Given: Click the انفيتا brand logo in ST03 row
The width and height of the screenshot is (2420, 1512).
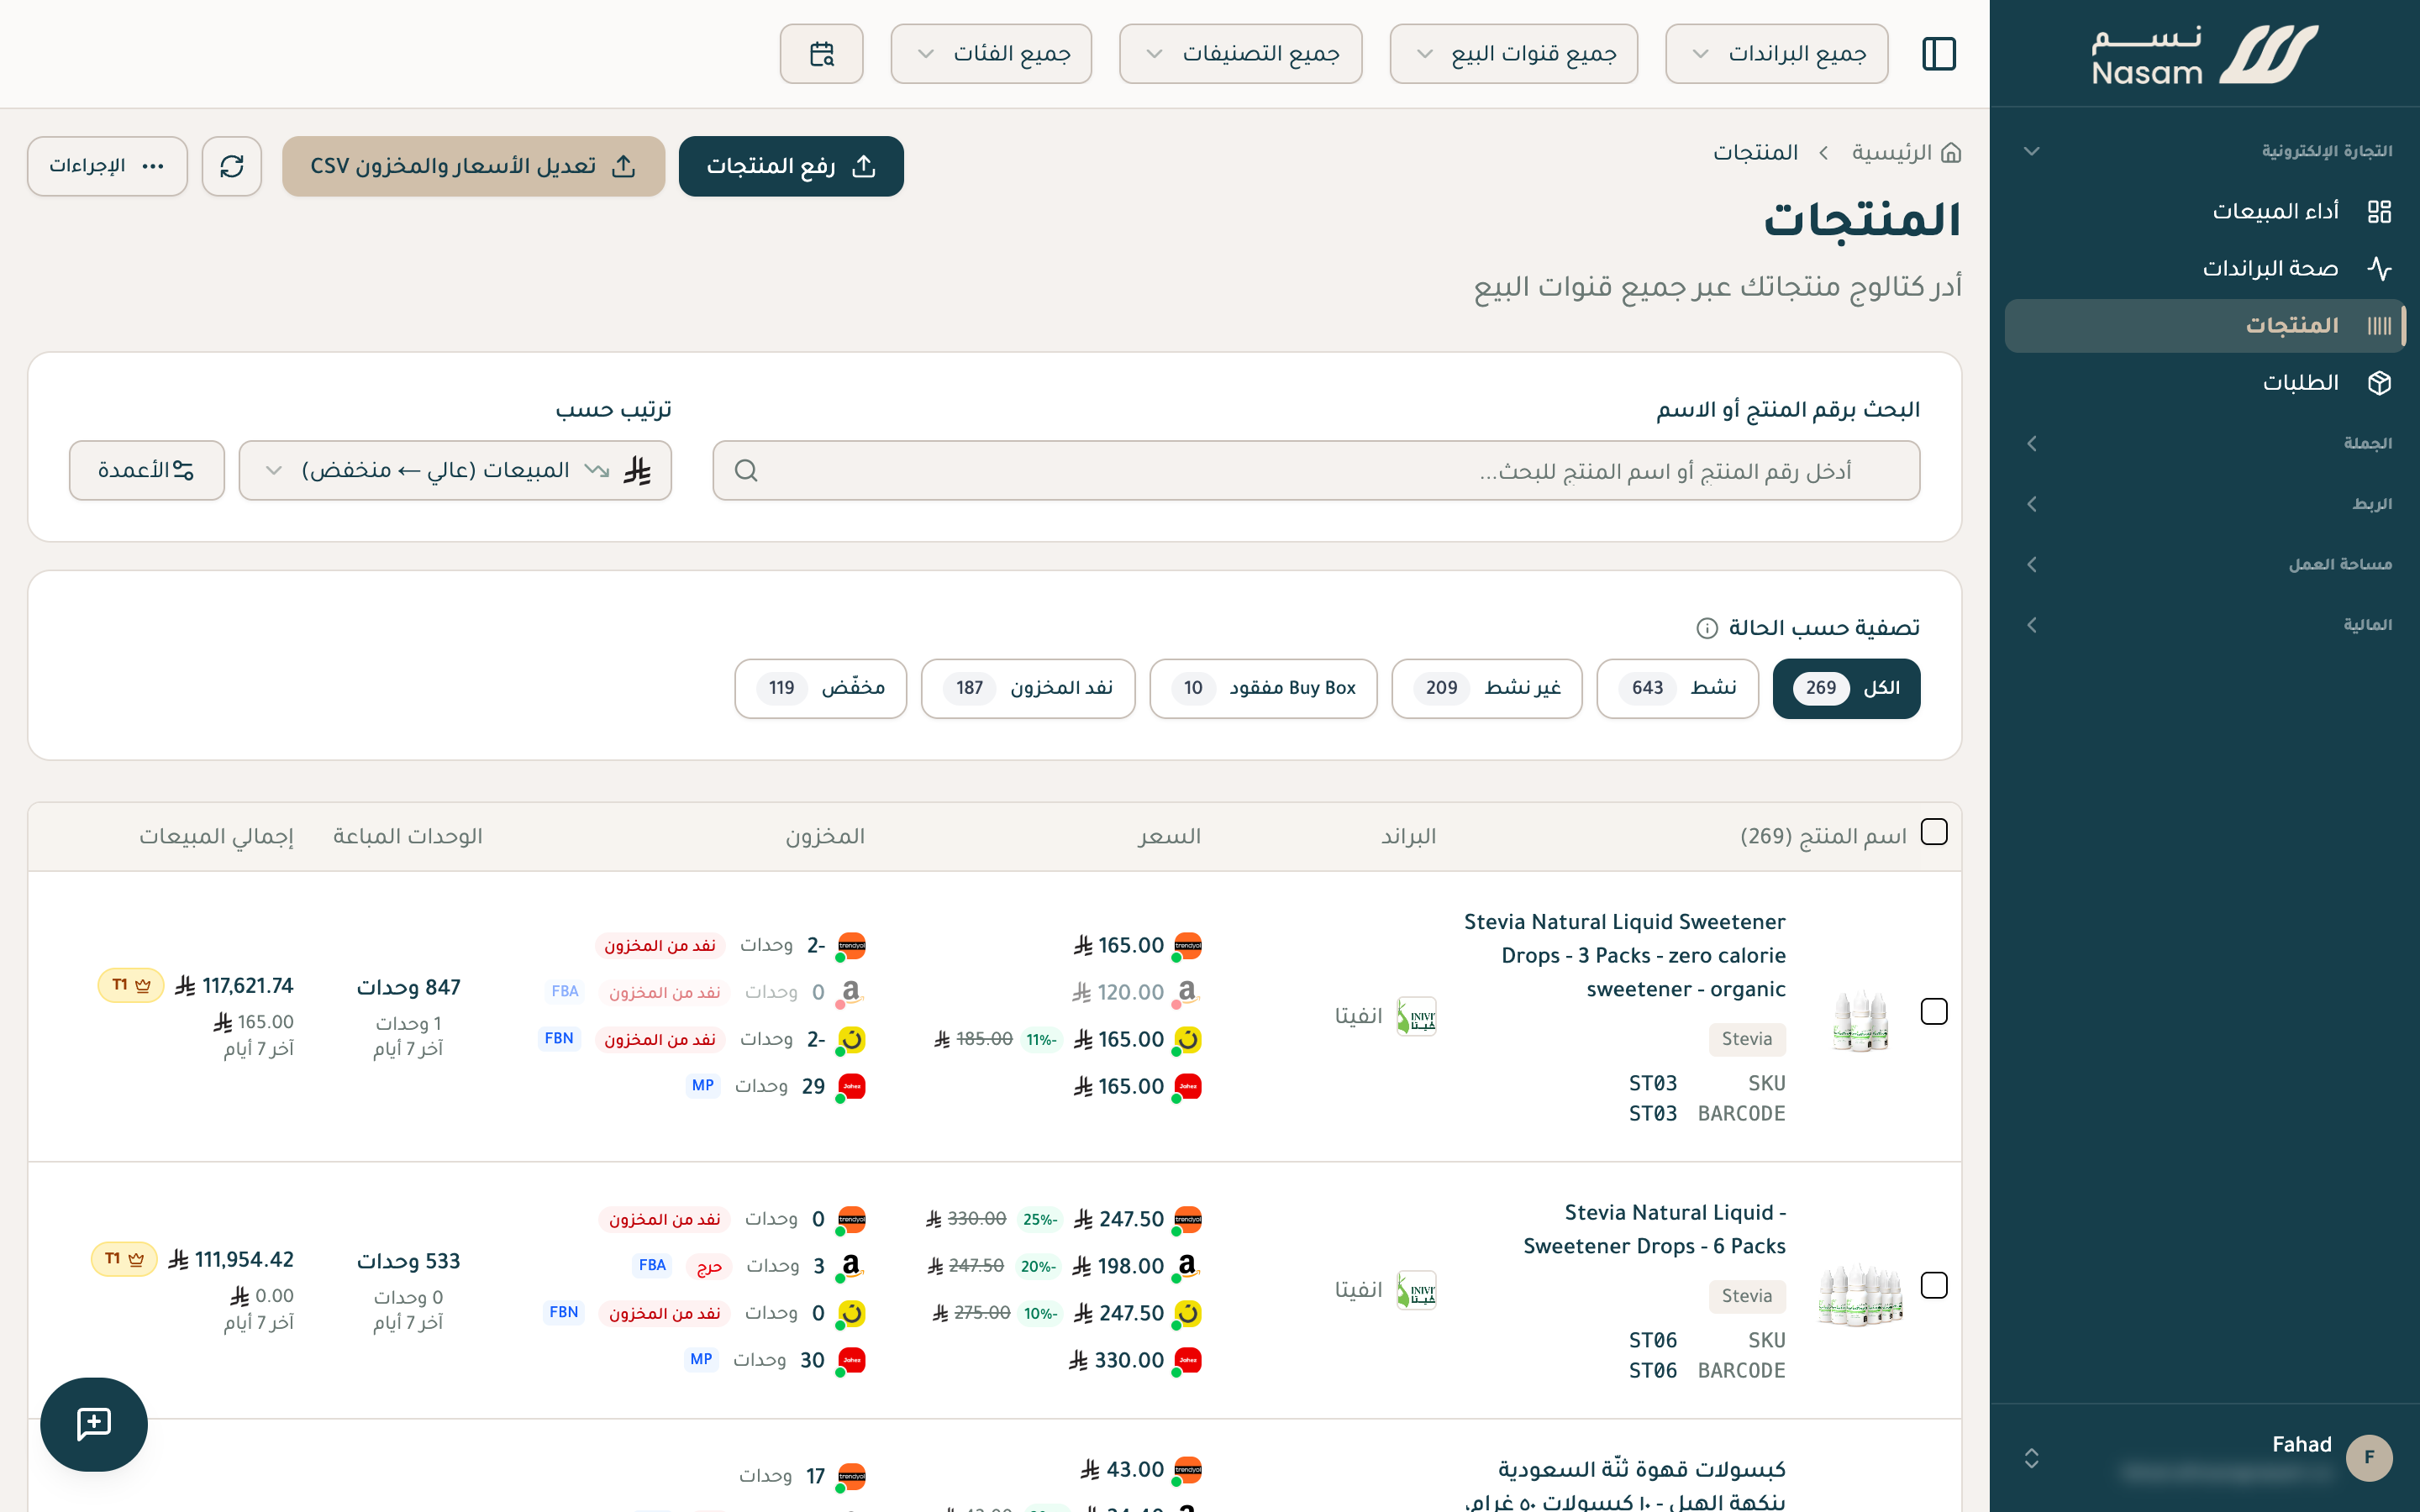Looking at the screenshot, I should click(1416, 1016).
